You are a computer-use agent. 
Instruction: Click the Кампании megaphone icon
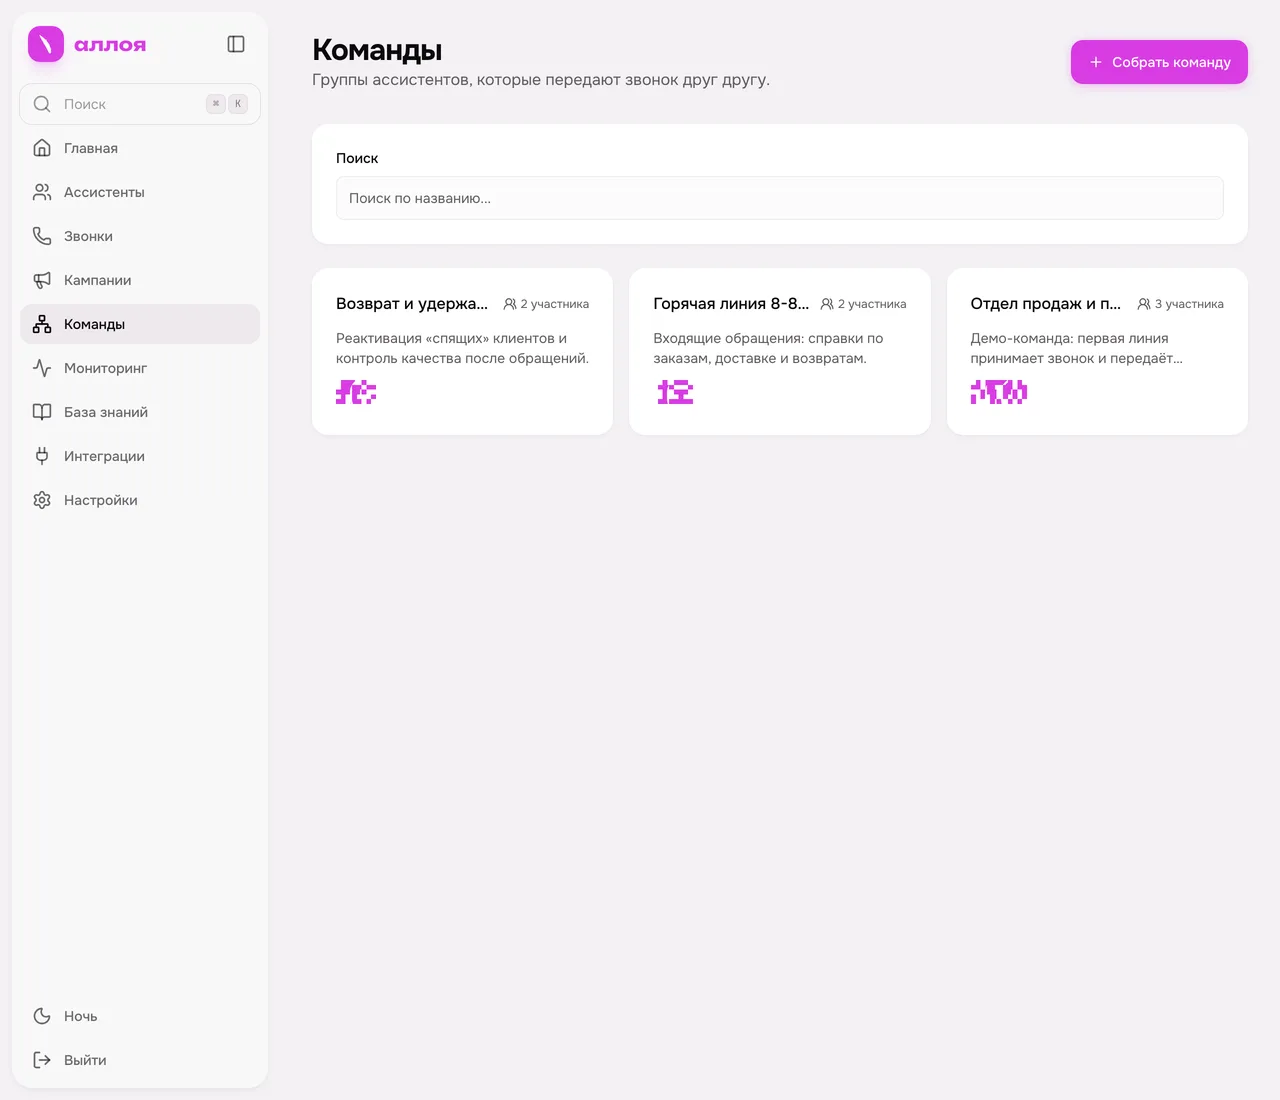pyautogui.click(x=42, y=280)
